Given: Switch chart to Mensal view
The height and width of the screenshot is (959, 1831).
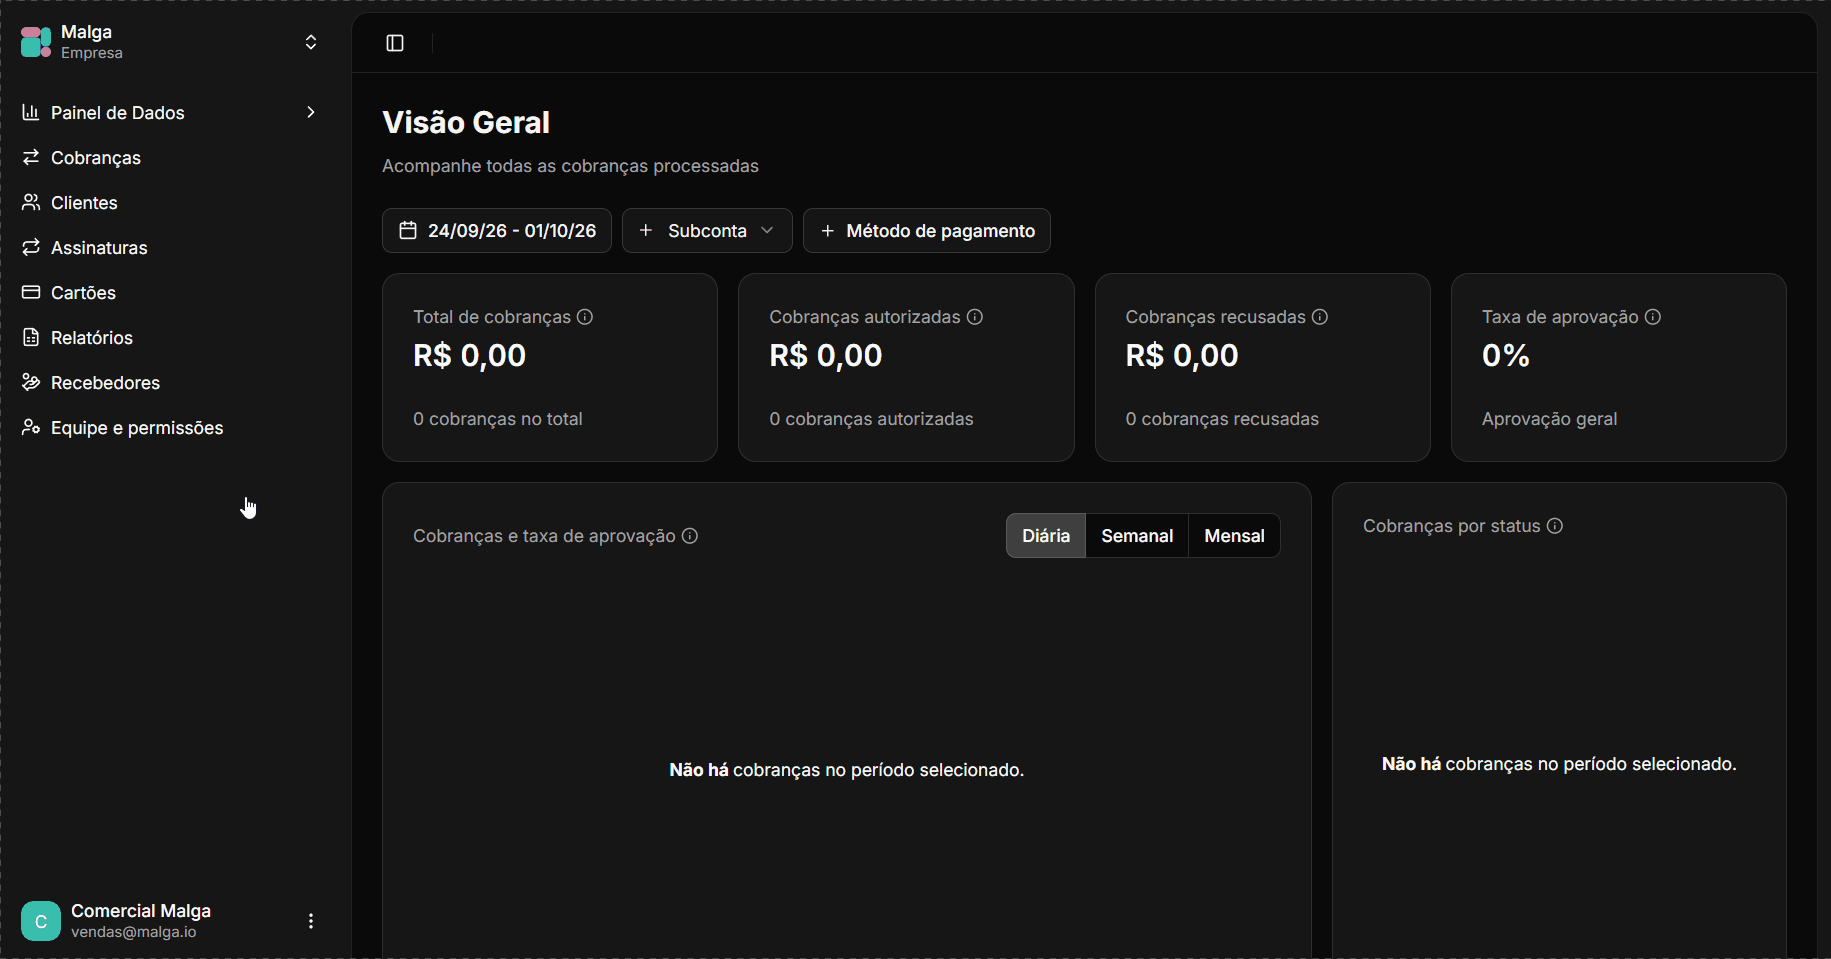Looking at the screenshot, I should tap(1234, 536).
